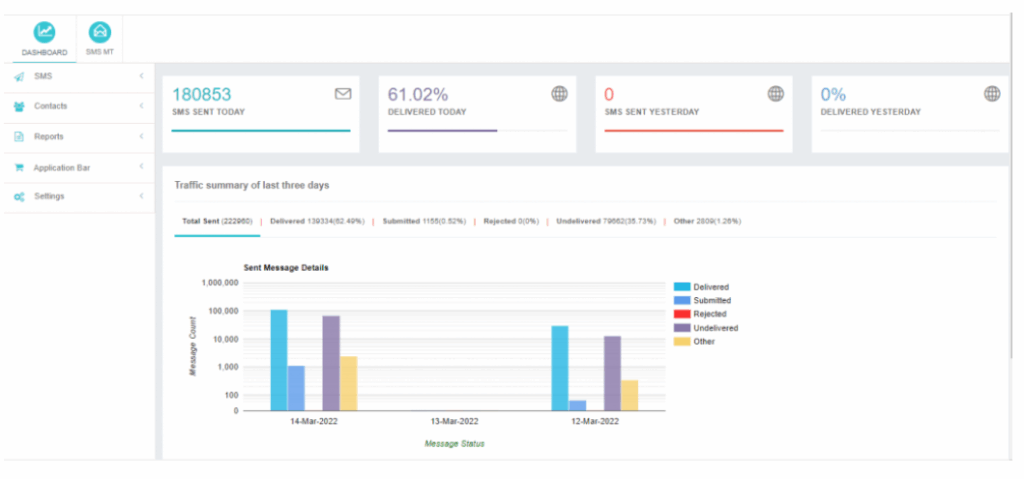1024x479 pixels.
Task: Click the Dashboard chart icon
Action: (45, 33)
